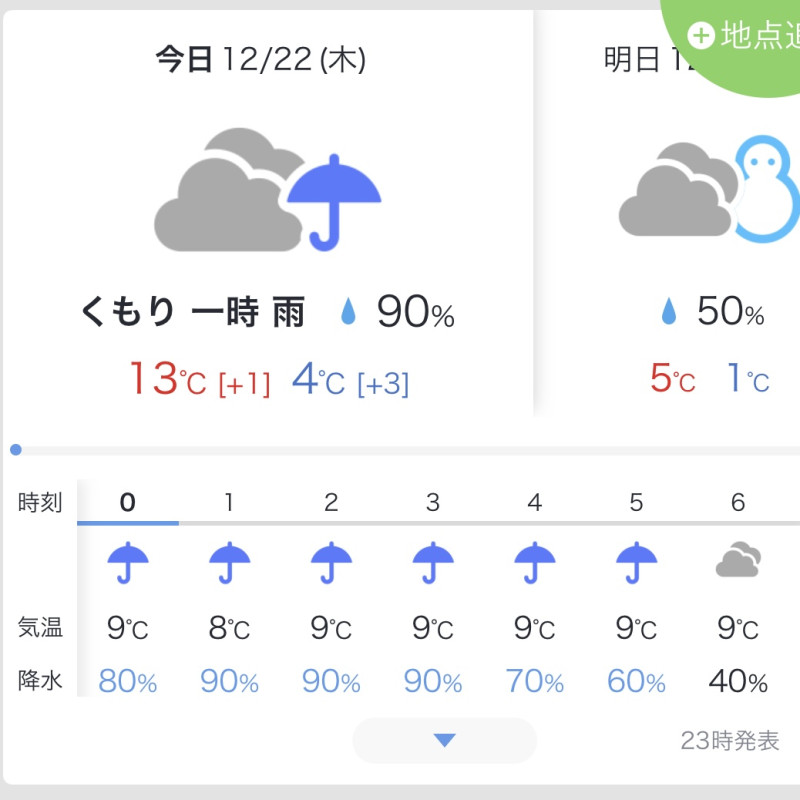Click the 23時発表 issue time label
The image size is (800, 800).
(730, 741)
